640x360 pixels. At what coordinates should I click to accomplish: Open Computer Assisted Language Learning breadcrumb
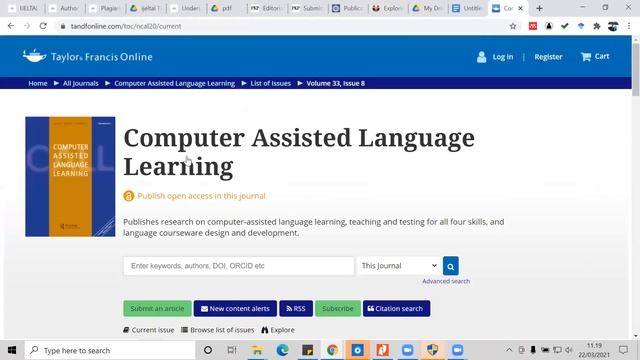(174, 83)
